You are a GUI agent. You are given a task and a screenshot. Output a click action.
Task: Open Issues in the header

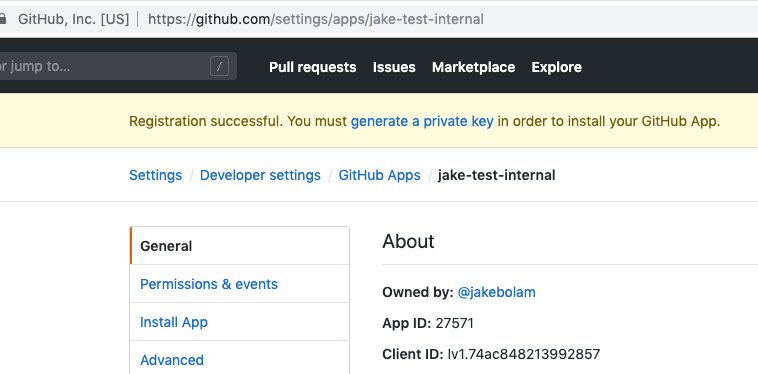coord(394,67)
